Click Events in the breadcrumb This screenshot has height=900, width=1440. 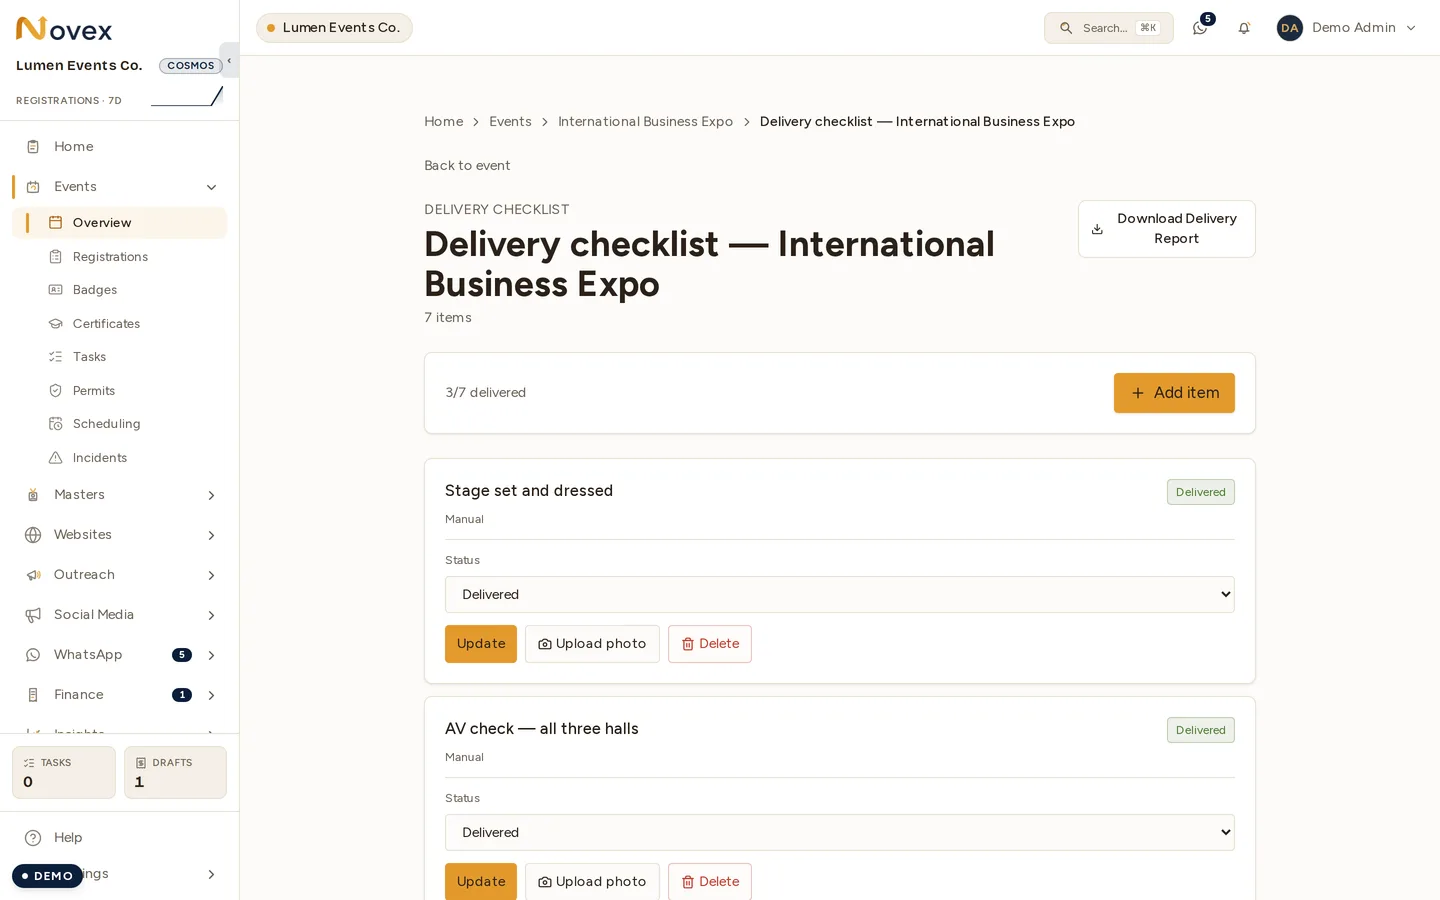click(x=510, y=122)
